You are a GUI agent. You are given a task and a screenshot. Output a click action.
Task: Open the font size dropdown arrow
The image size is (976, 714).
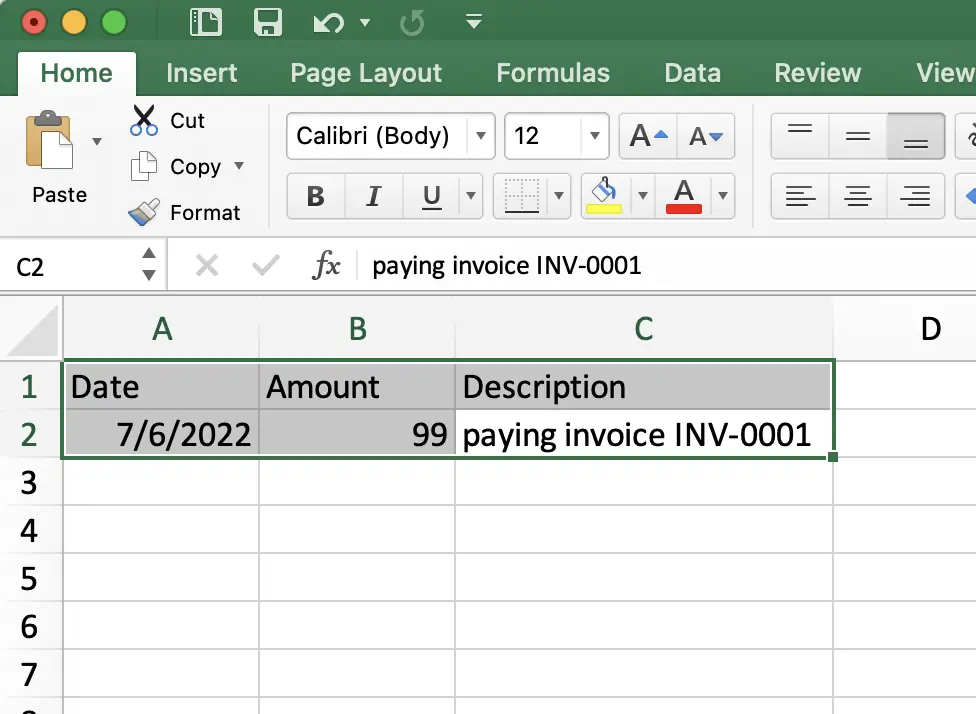[x=594, y=136]
